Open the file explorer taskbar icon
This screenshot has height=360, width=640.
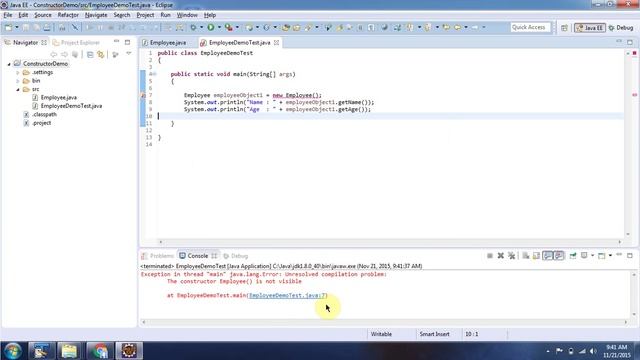[x=69, y=351]
